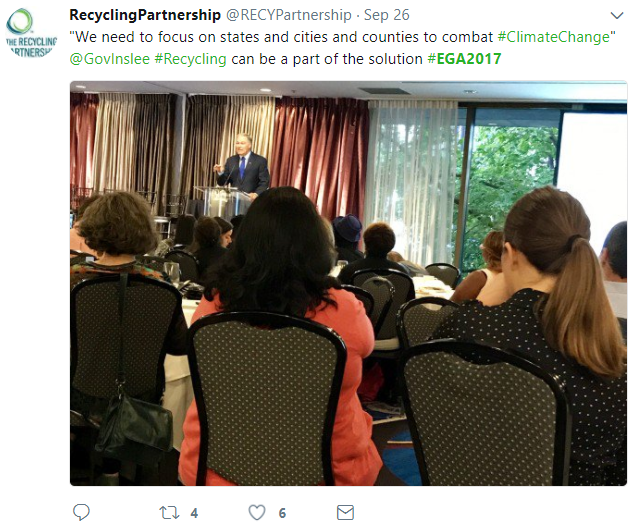Click "can be a part of the solution" text
This screenshot has width=635, height=525.
point(326,59)
